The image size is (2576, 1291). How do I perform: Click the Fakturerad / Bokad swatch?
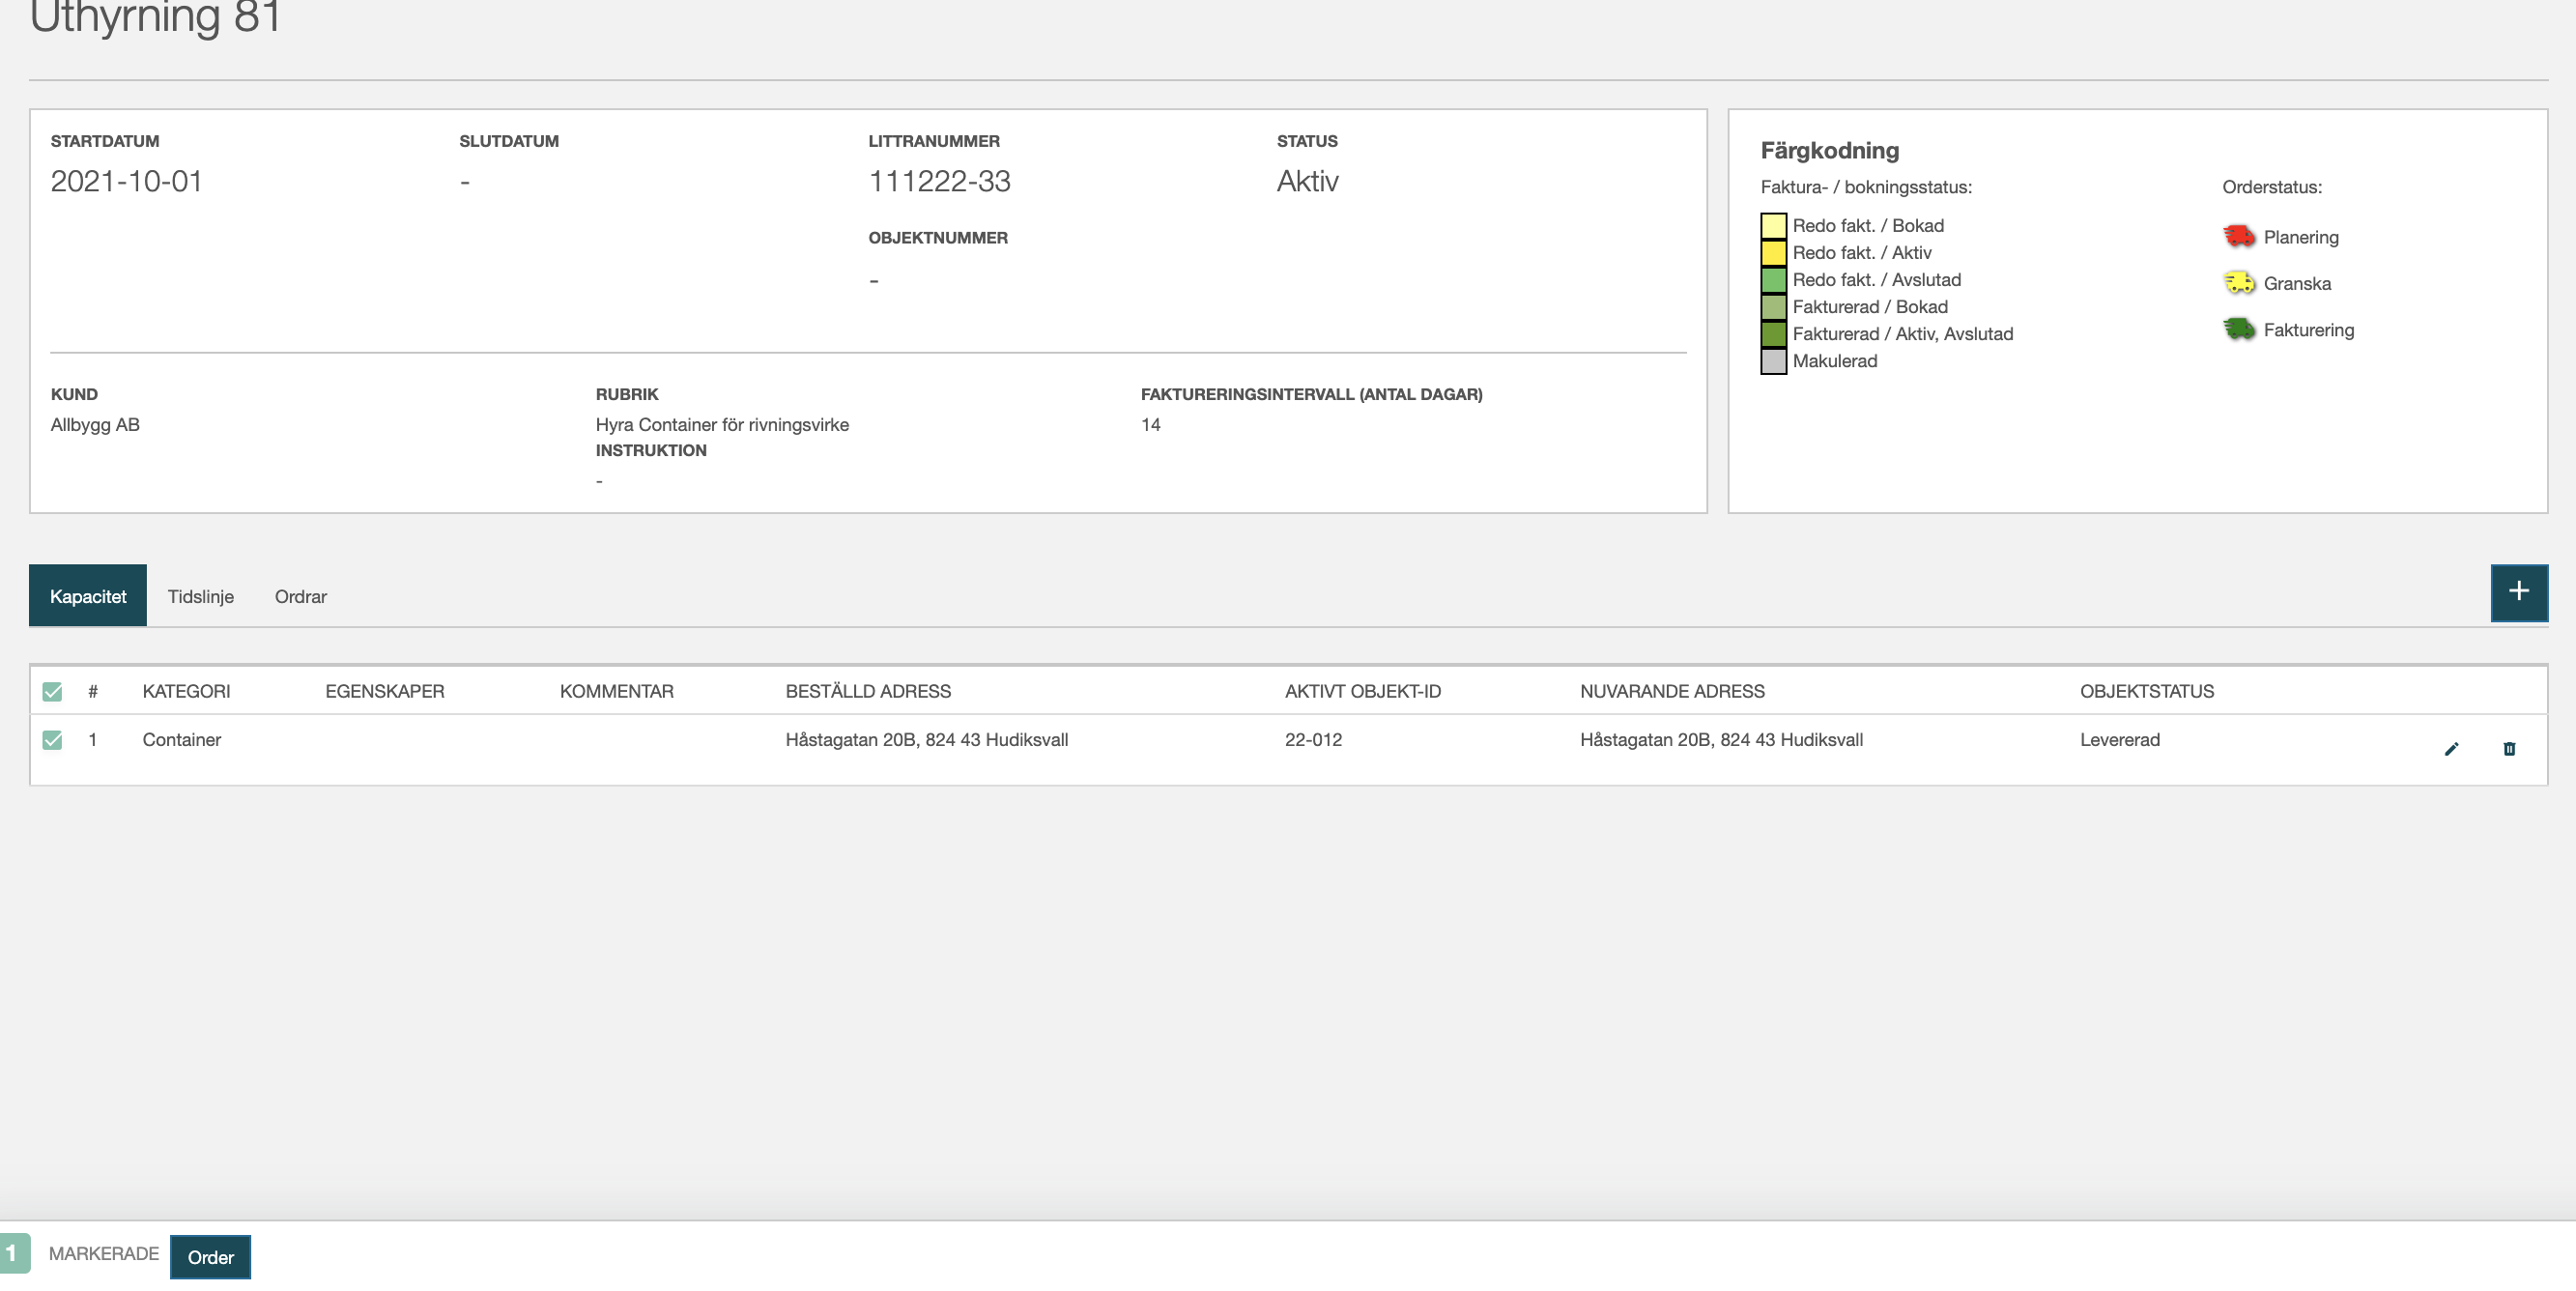pos(1773,306)
